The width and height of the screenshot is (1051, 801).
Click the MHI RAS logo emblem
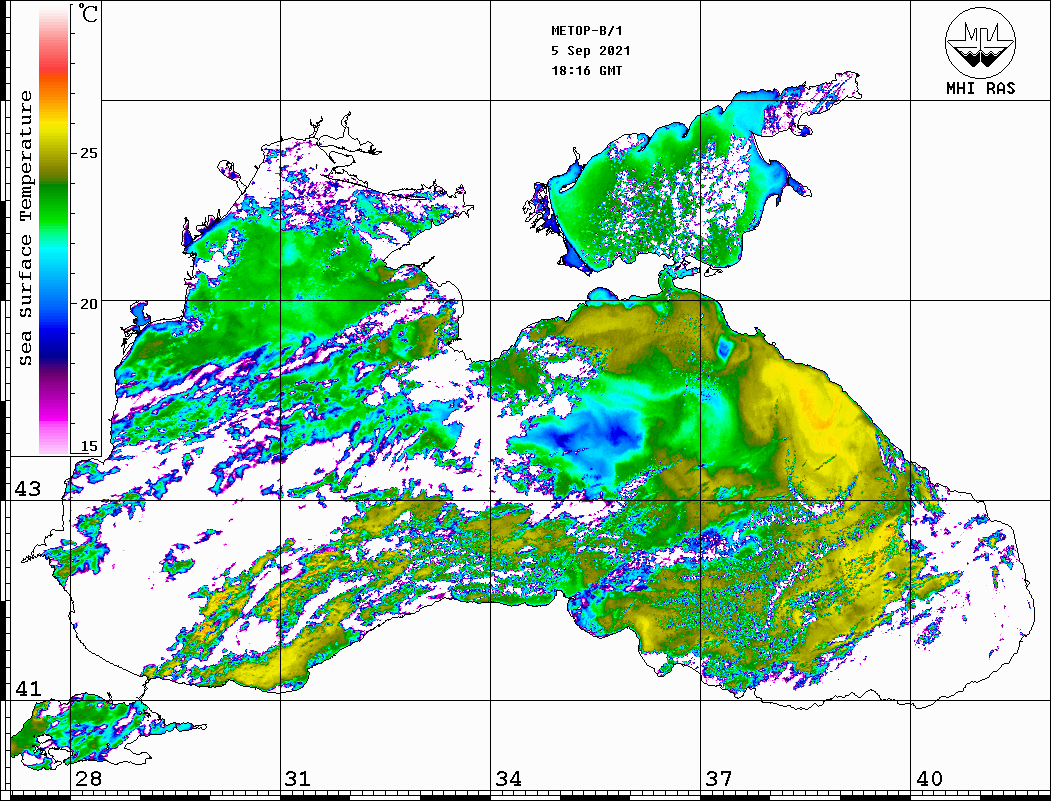coord(980,42)
